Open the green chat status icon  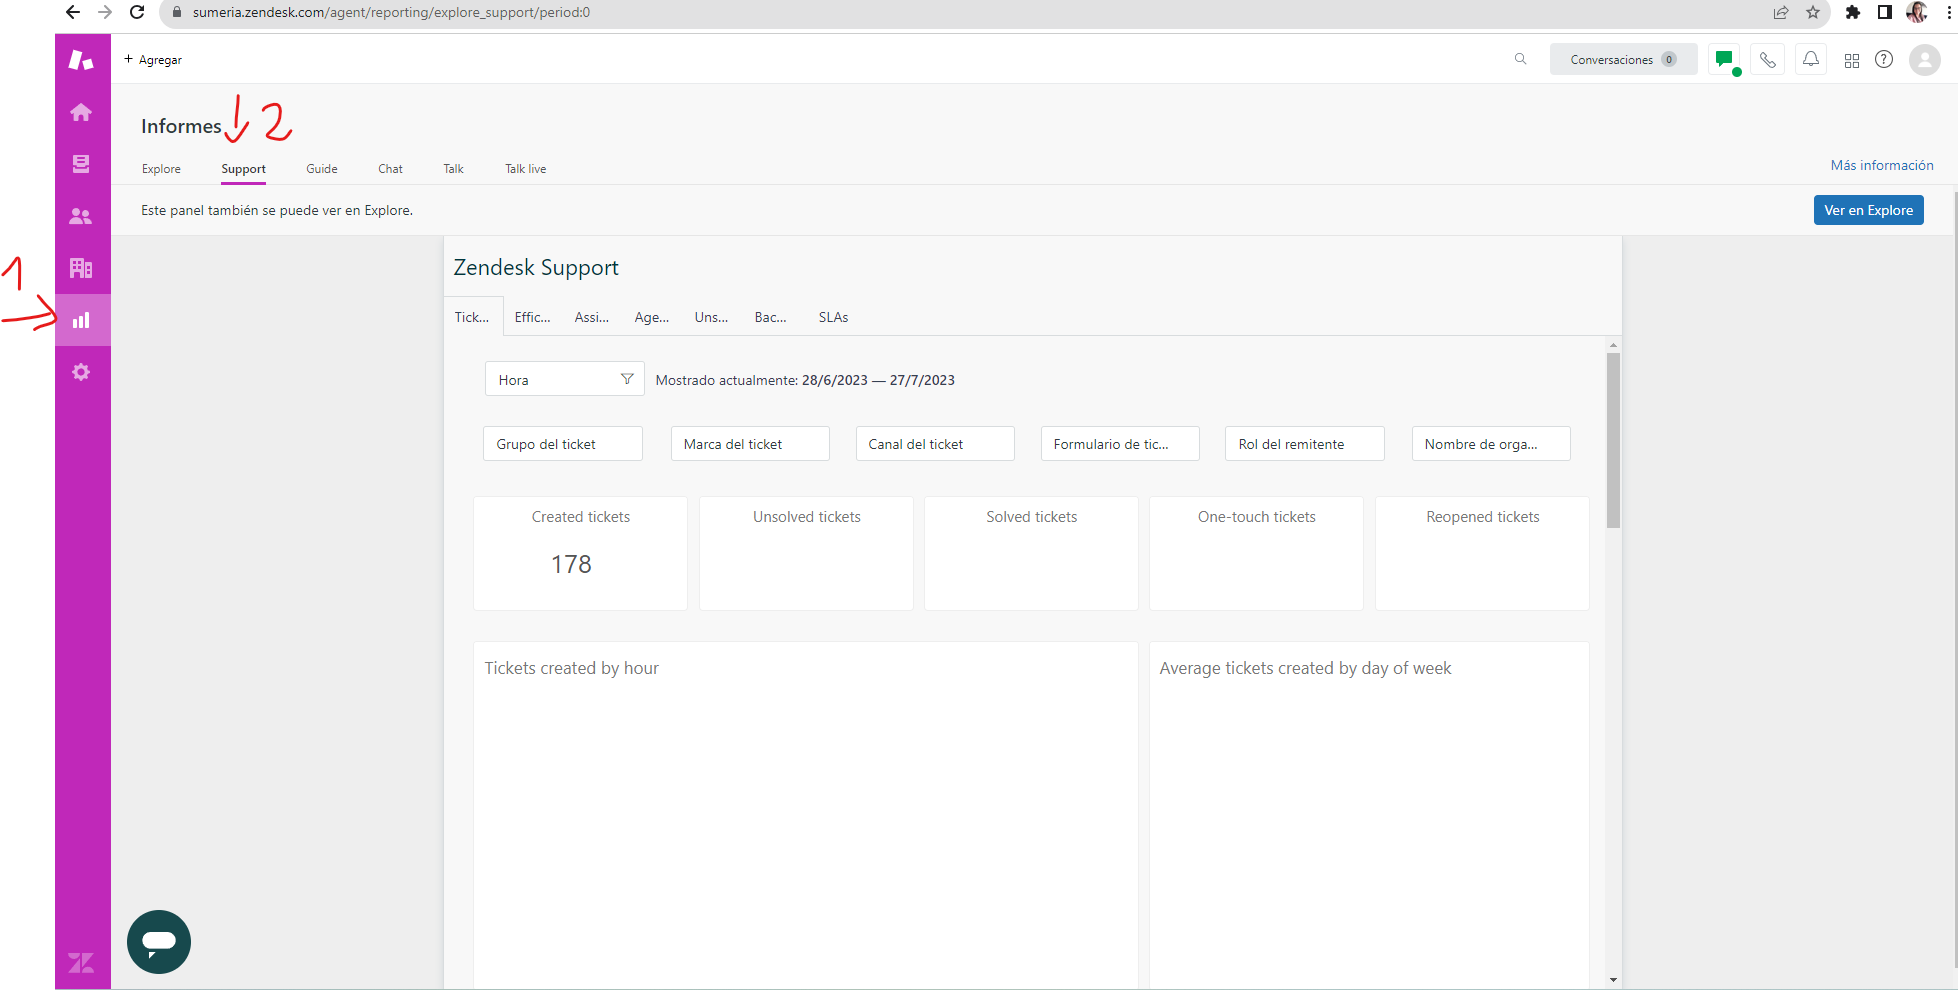[x=1724, y=60]
